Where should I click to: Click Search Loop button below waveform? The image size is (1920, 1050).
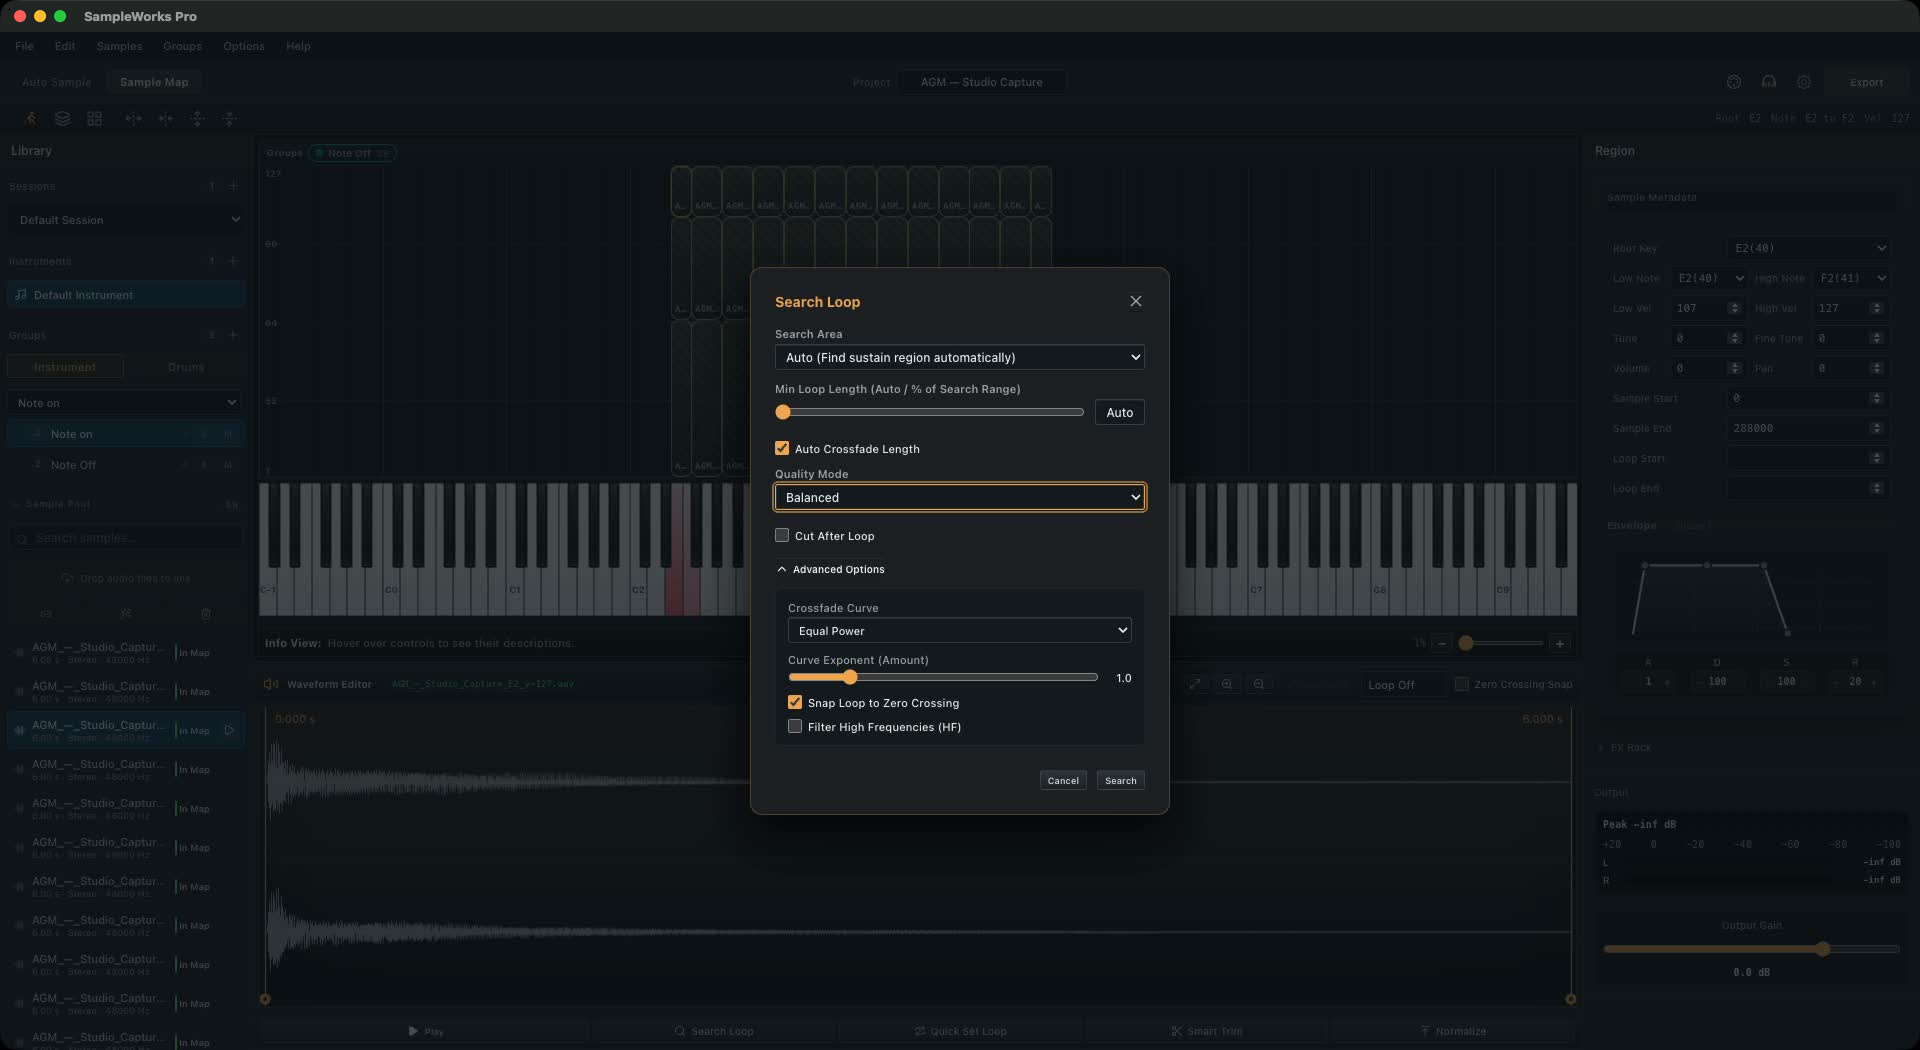pos(714,1031)
